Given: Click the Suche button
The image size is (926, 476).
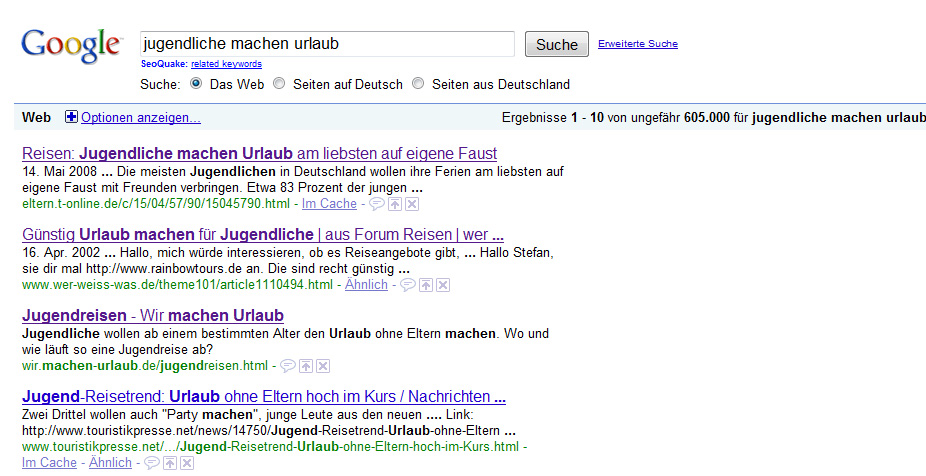Looking at the screenshot, I should pyautogui.click(x=557, y=44).
